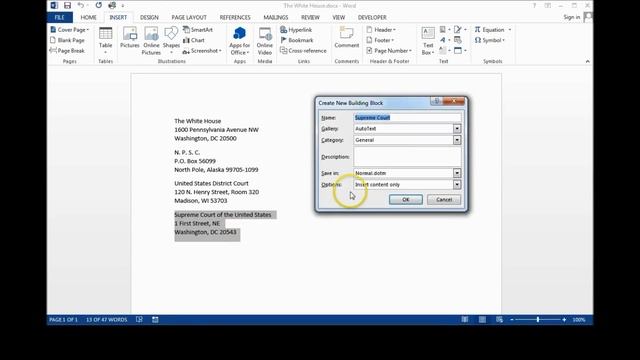Image resolution: width=640 pixels, height=360 pixels.
Task: Insert a Blank Page
Action: pos(67,40)
